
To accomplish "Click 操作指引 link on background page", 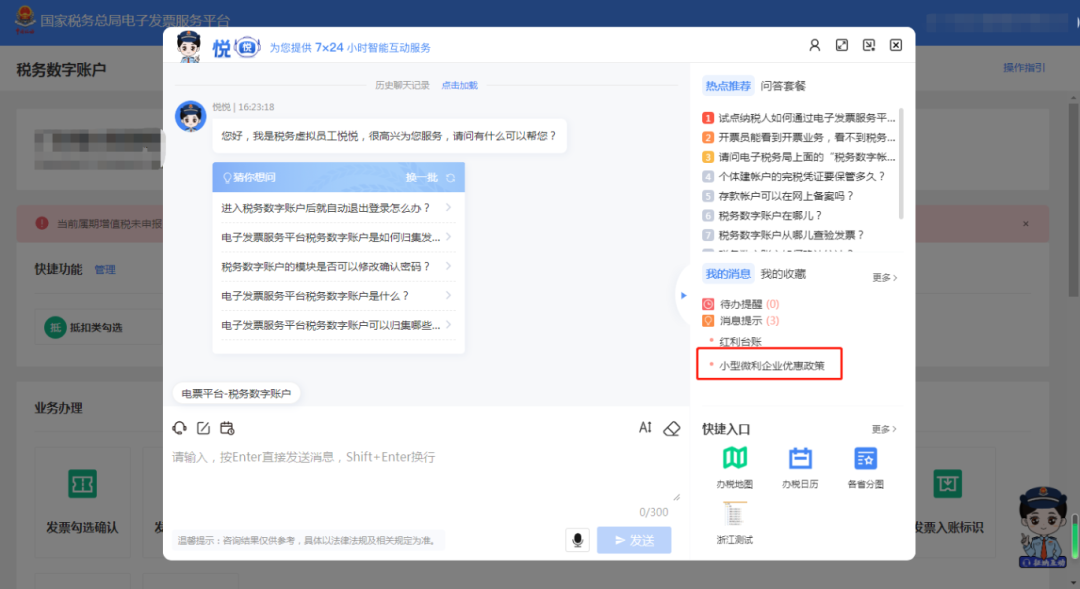I will [1024, 68].
